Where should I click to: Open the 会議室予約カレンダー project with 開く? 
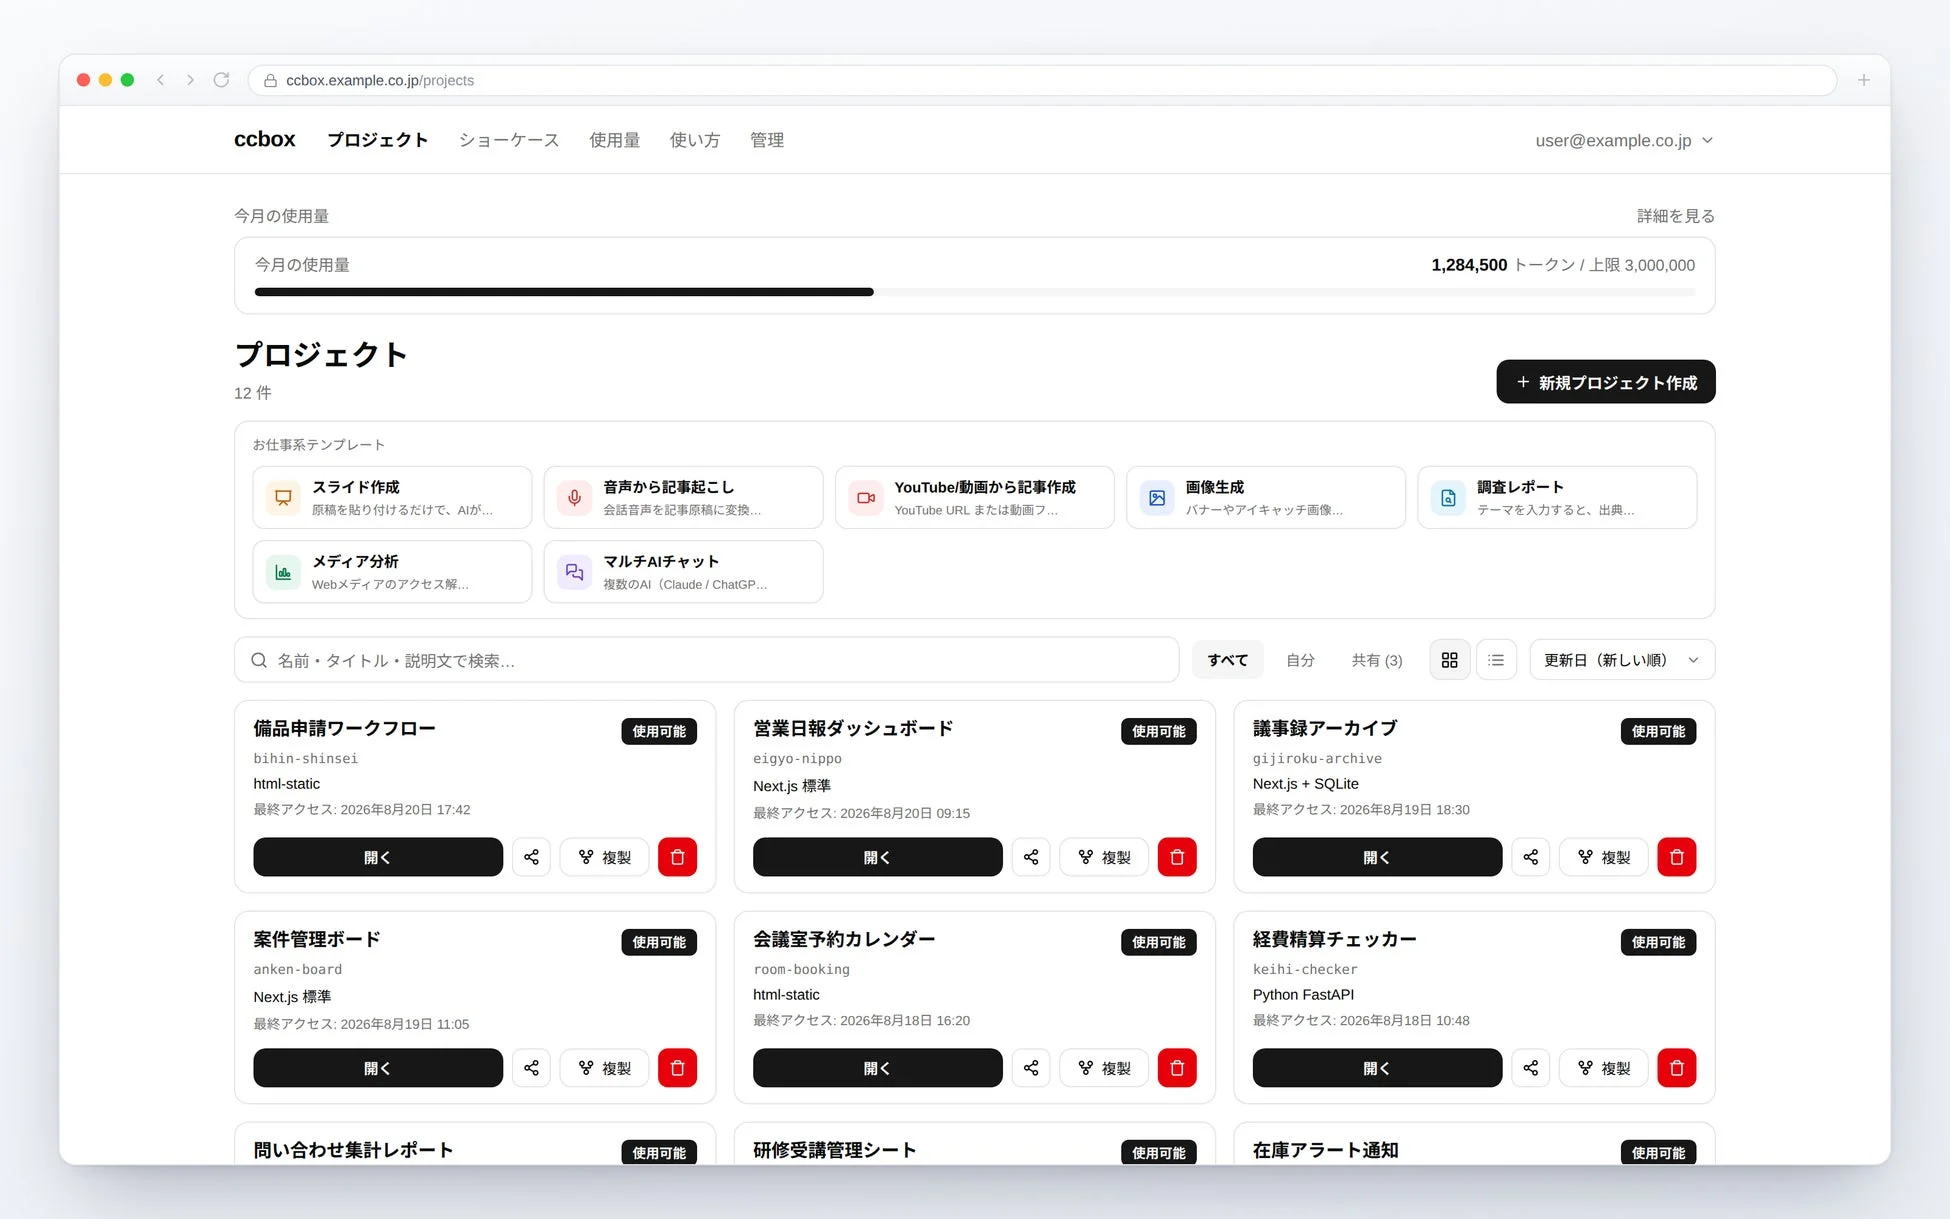tap(877, 1068)
